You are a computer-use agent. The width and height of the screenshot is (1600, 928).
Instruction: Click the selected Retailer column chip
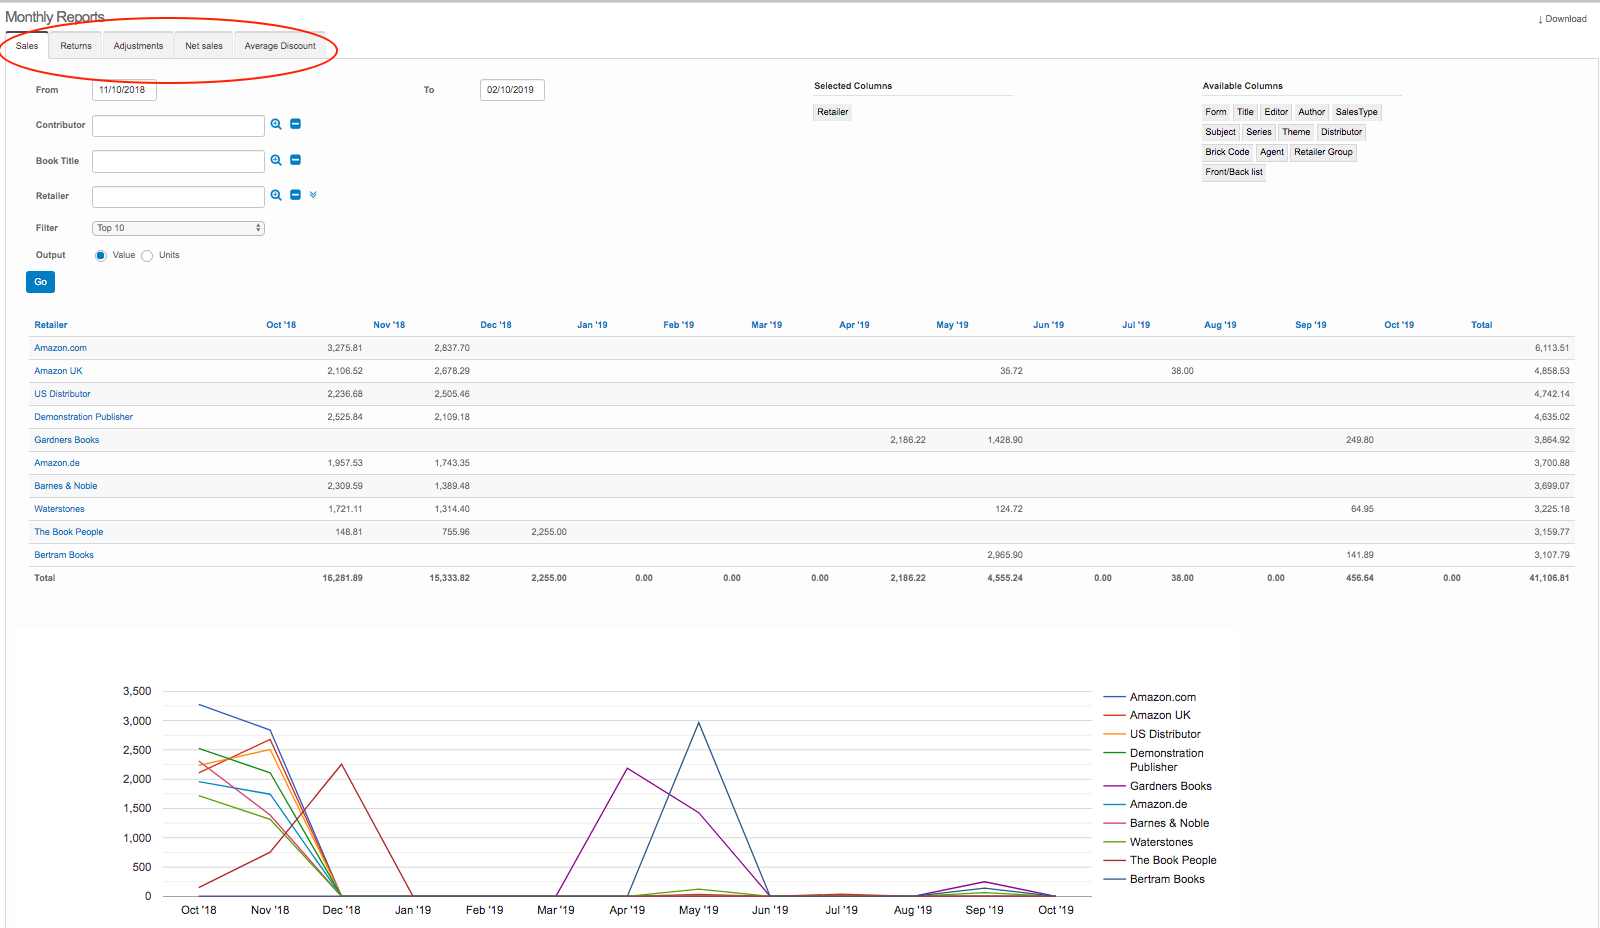(x=832, y=112)
